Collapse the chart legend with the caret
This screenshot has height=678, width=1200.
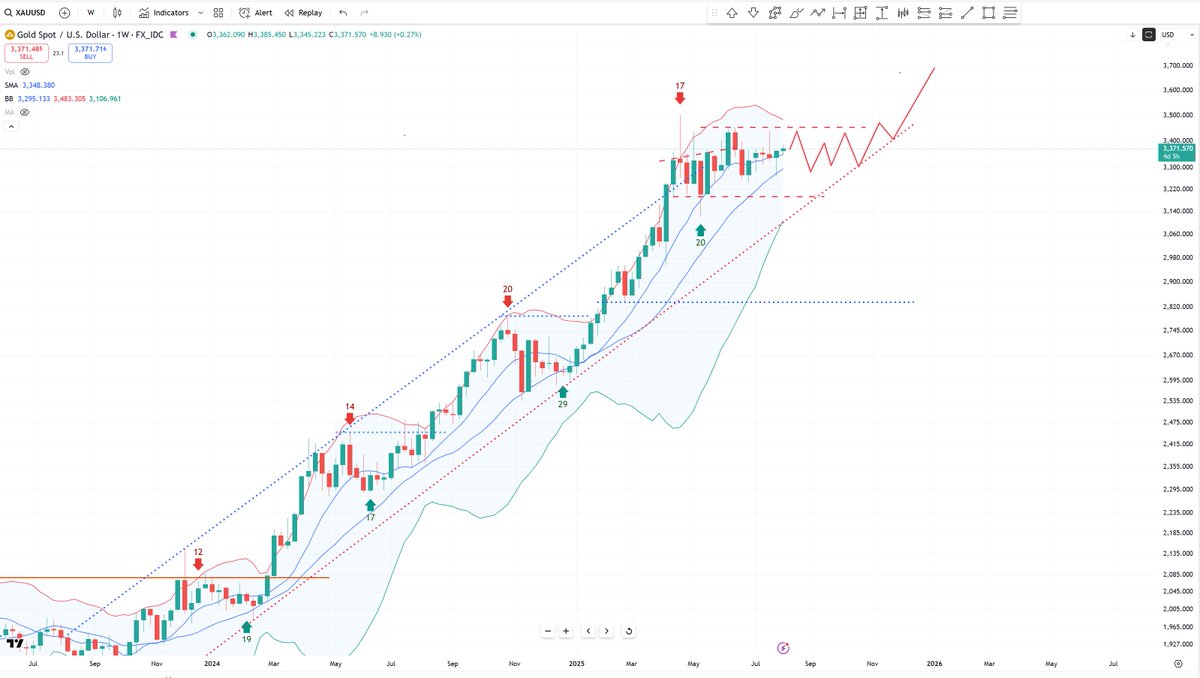point(10,125)
